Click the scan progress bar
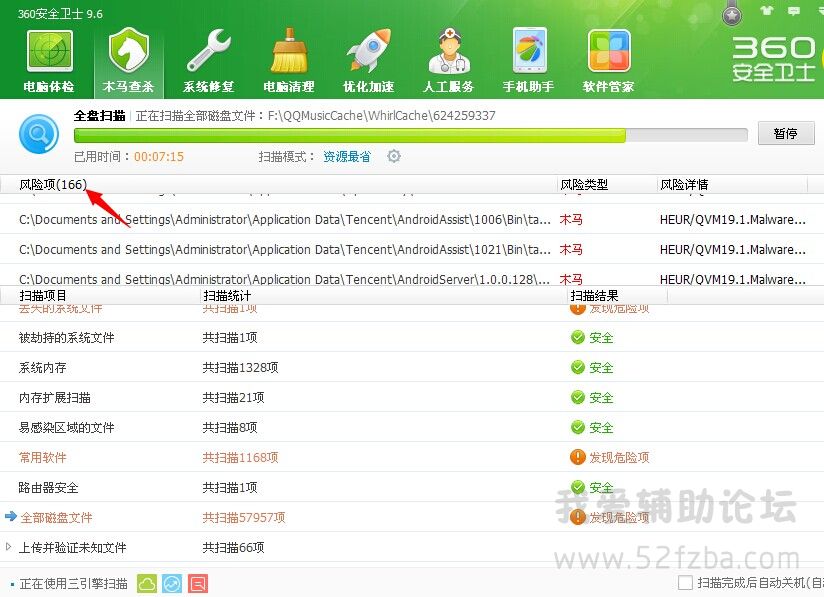This screenshot has height=597, width=824. point(410,136)
